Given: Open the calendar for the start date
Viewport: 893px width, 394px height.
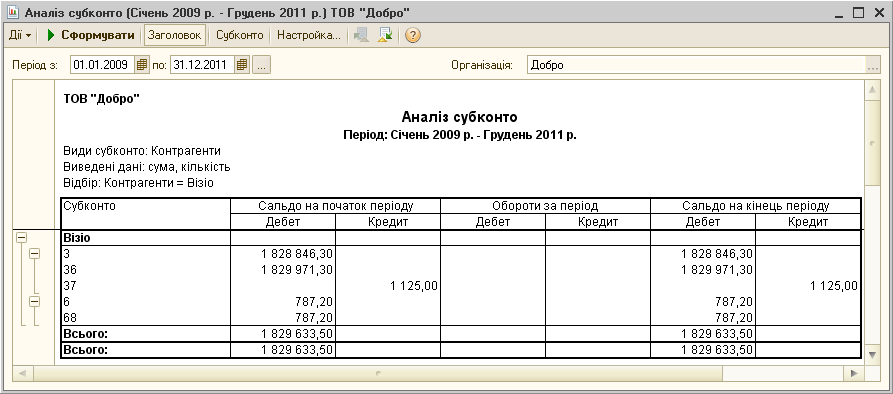Looking at the screenshot, I should coord(142,65).
